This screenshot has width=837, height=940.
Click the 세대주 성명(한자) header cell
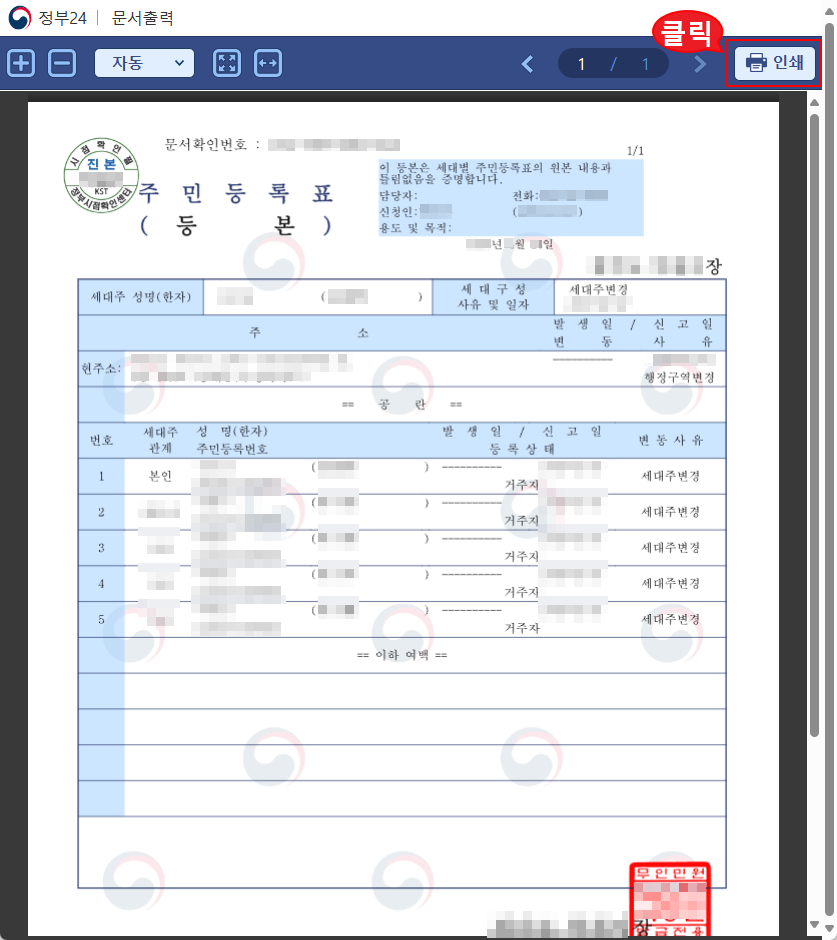click(x=141, y=297)
